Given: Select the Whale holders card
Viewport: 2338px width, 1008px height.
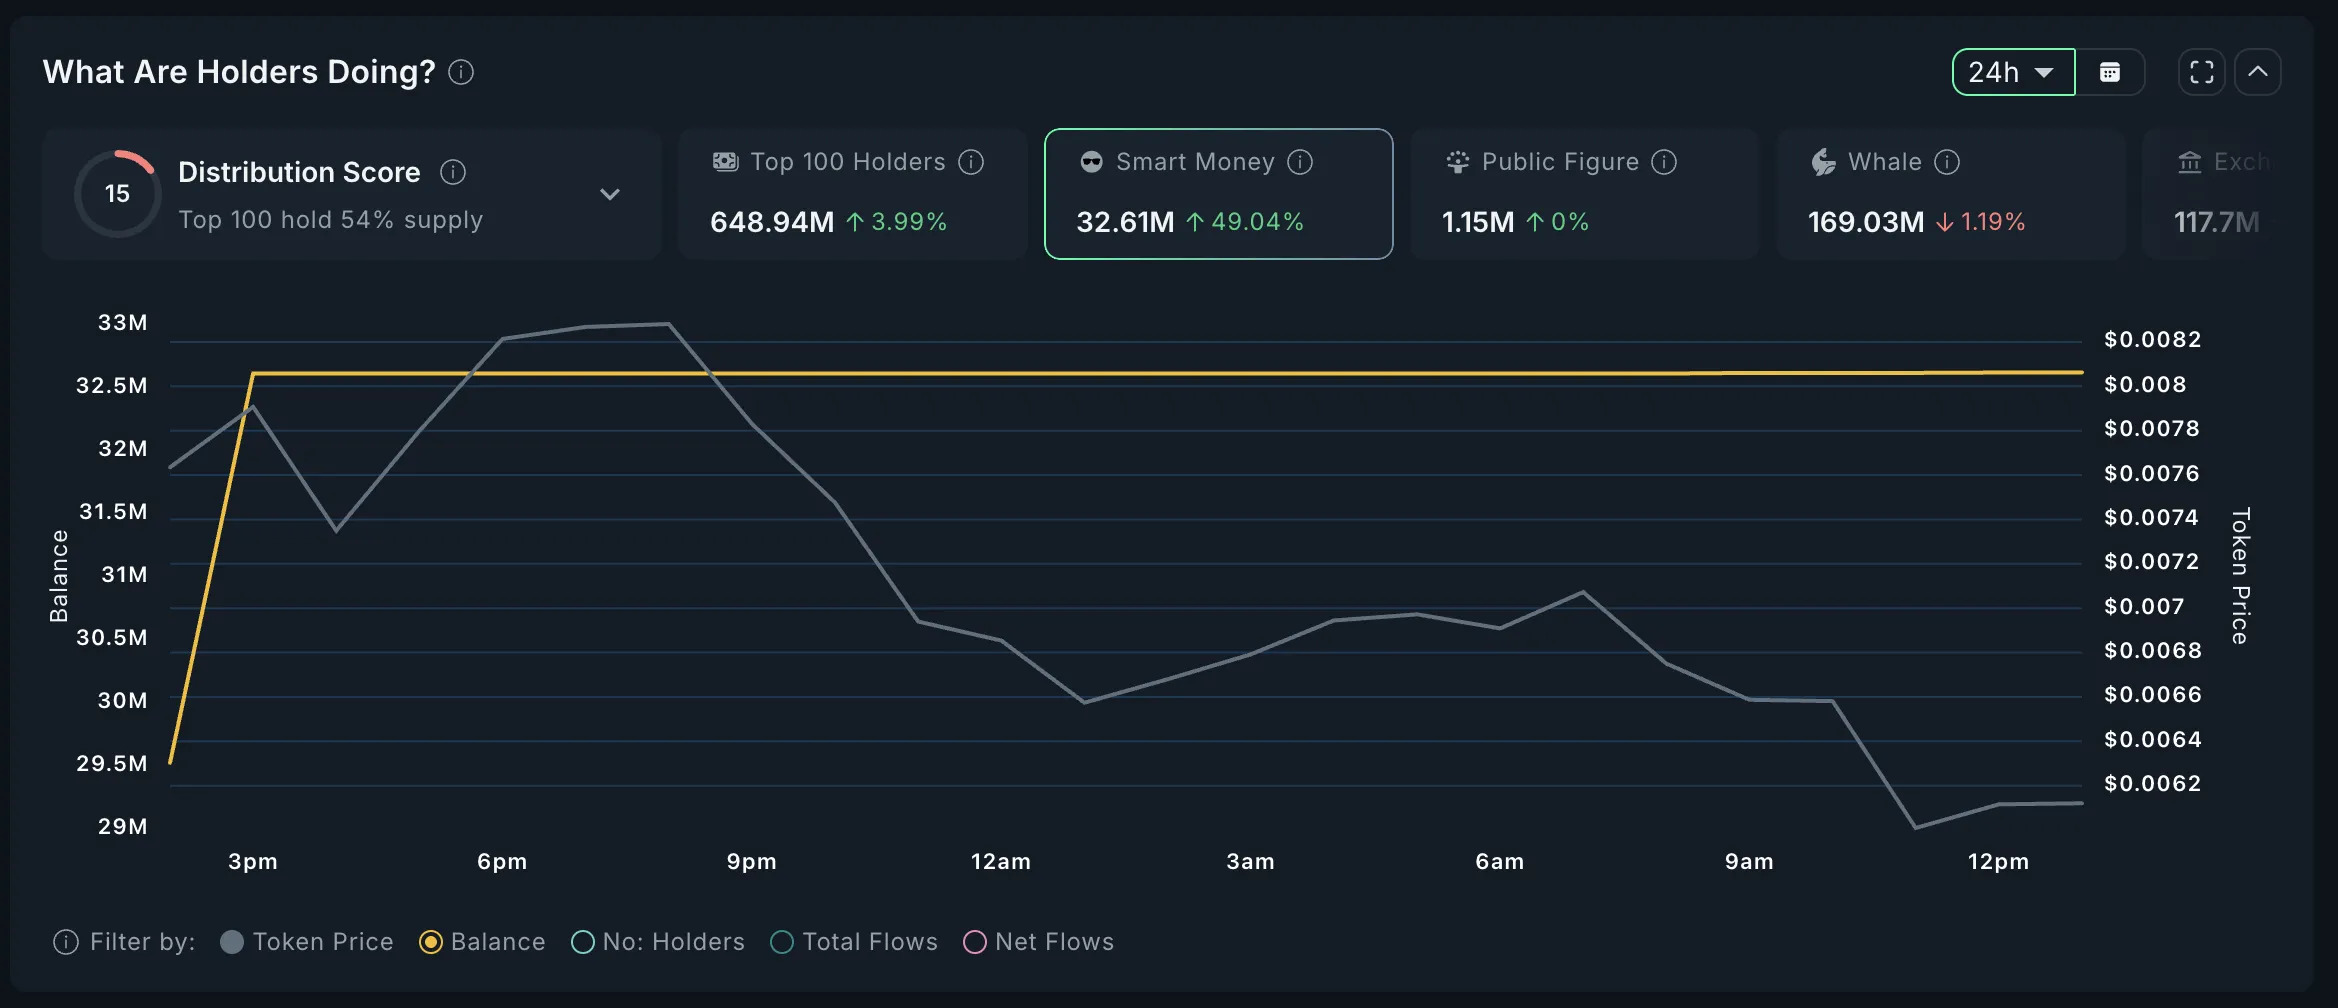Looking at the screenshot, I should 1949,194.
